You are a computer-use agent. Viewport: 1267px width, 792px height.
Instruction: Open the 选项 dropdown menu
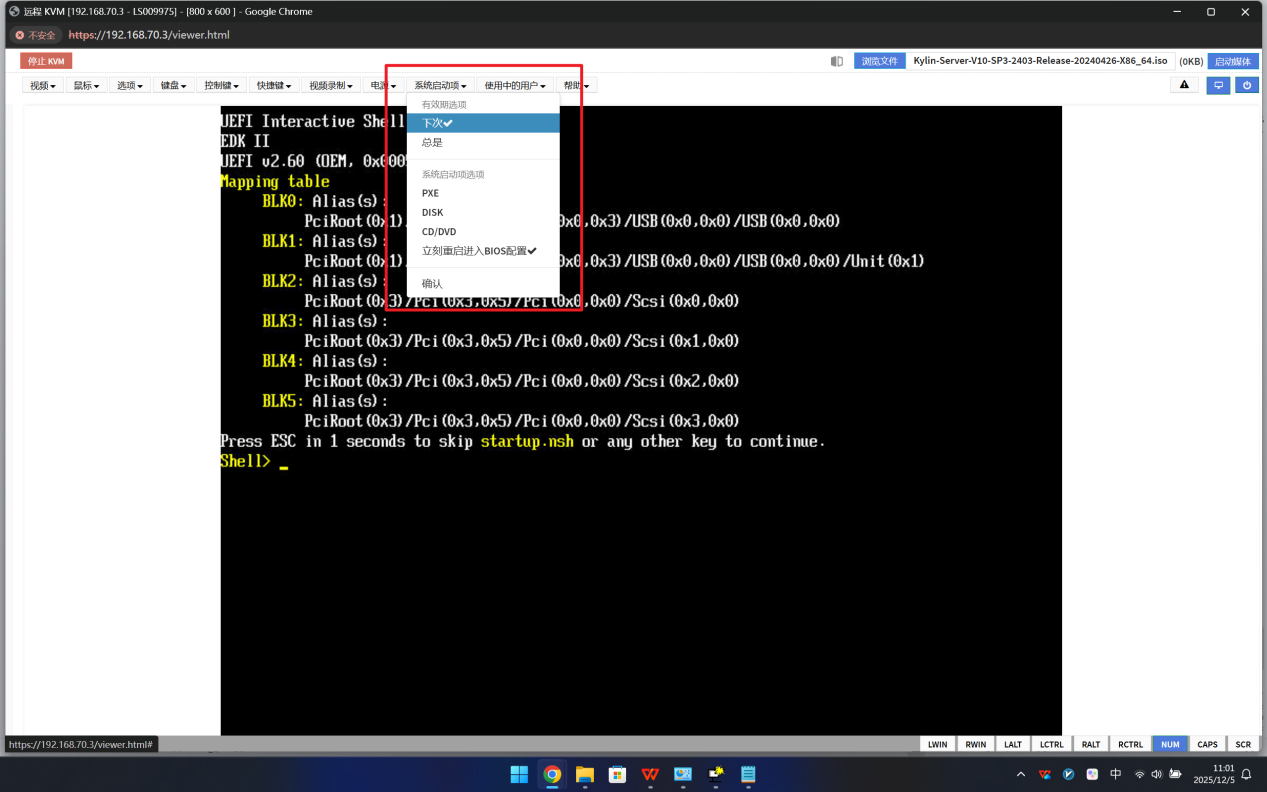(x=130, y=86)
